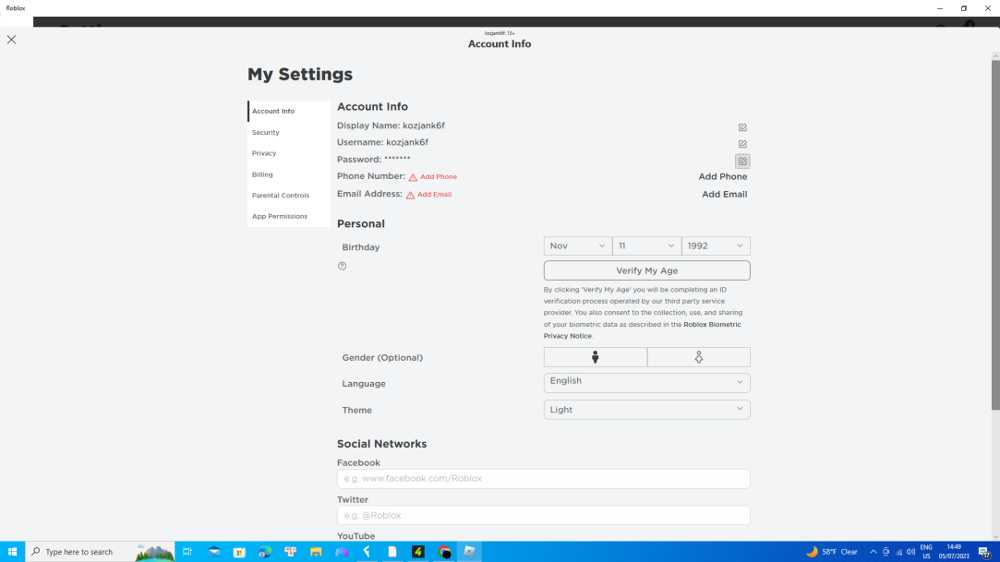Open the Mail app in the taskbar
Viewport: 1000px width, 562px height.
coord(214,552)
